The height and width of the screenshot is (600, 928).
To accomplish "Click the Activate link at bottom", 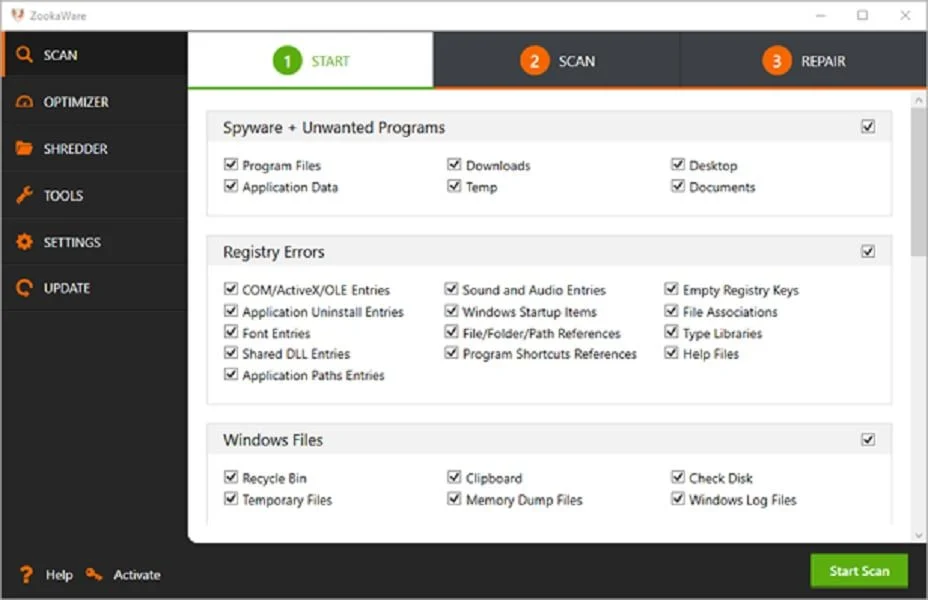I will click(137, 575).
